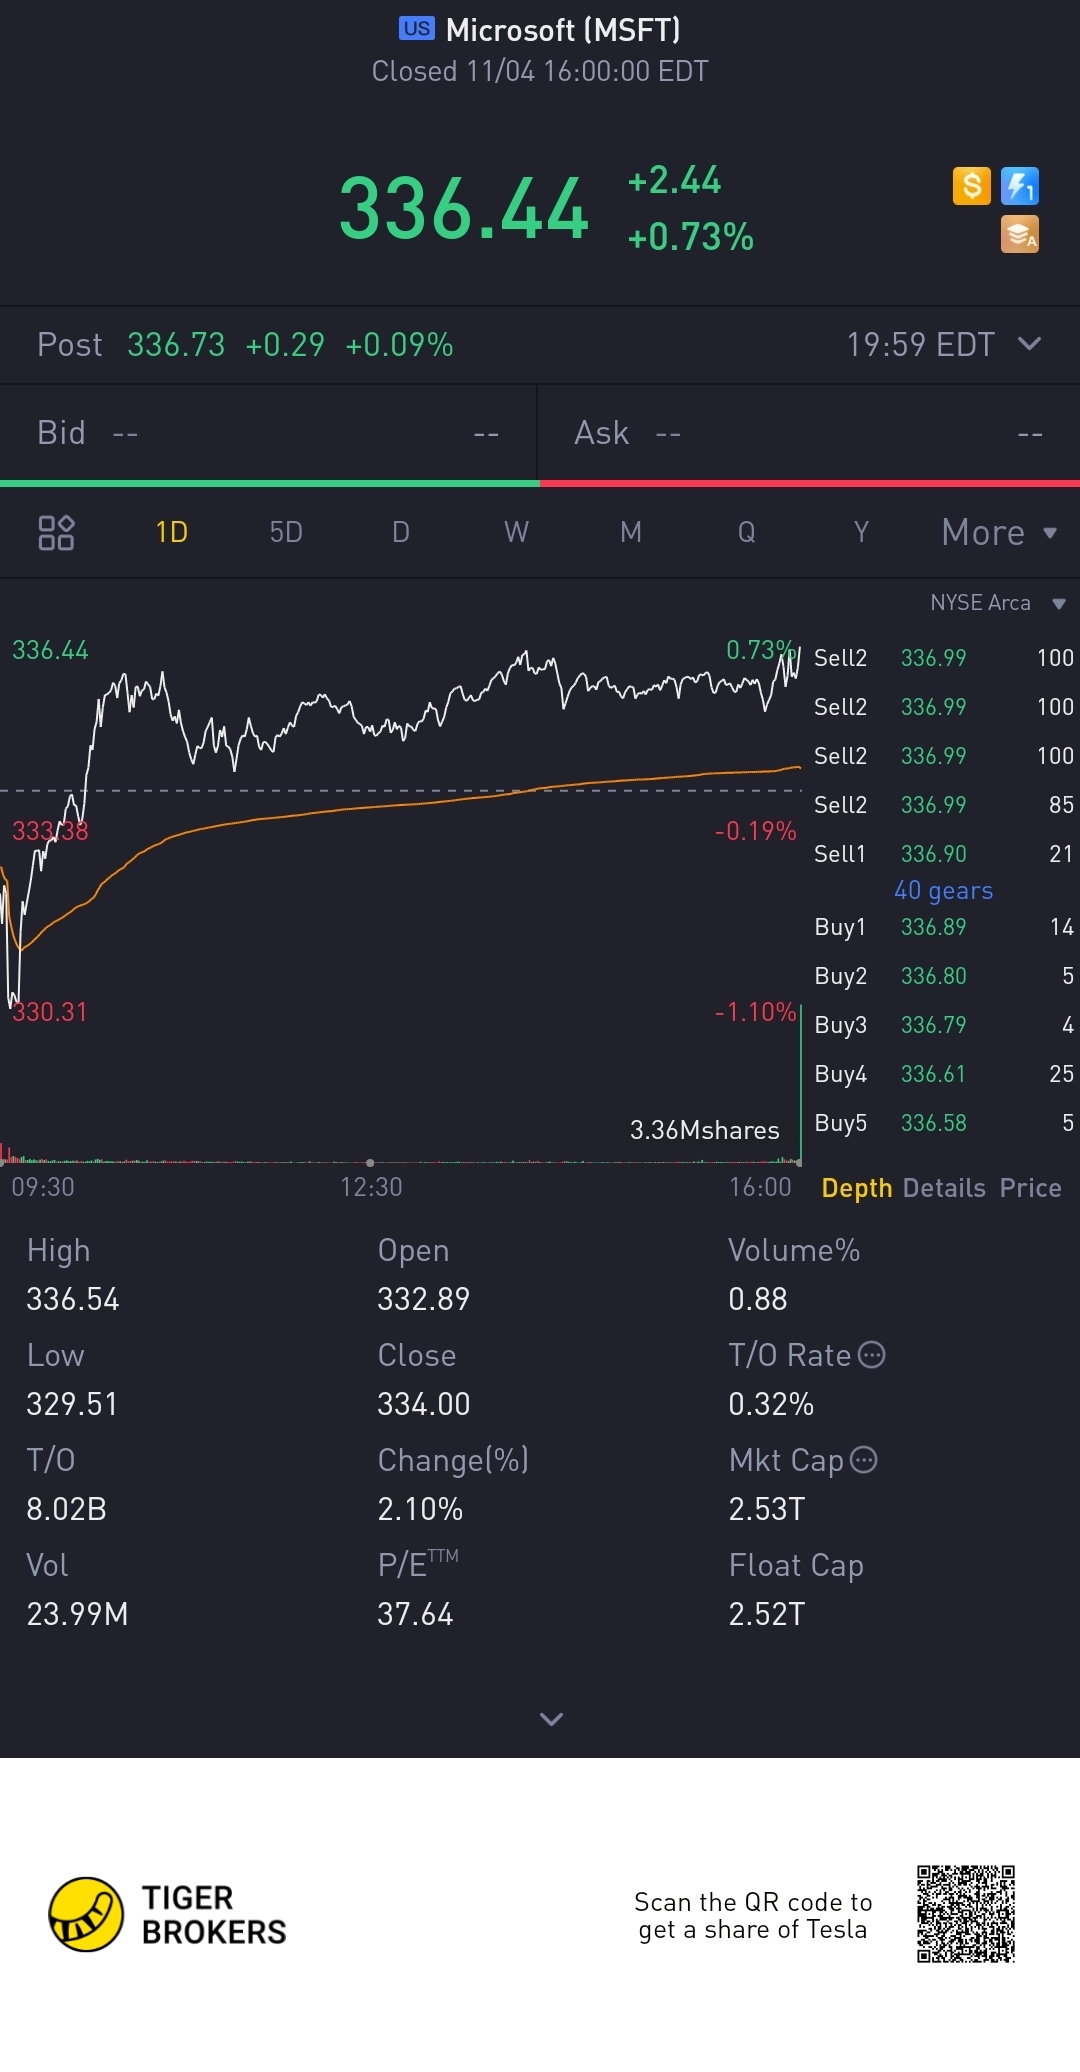Tap the 40 gears link
Screen dimensions: 1080x2072
[944, 890]
